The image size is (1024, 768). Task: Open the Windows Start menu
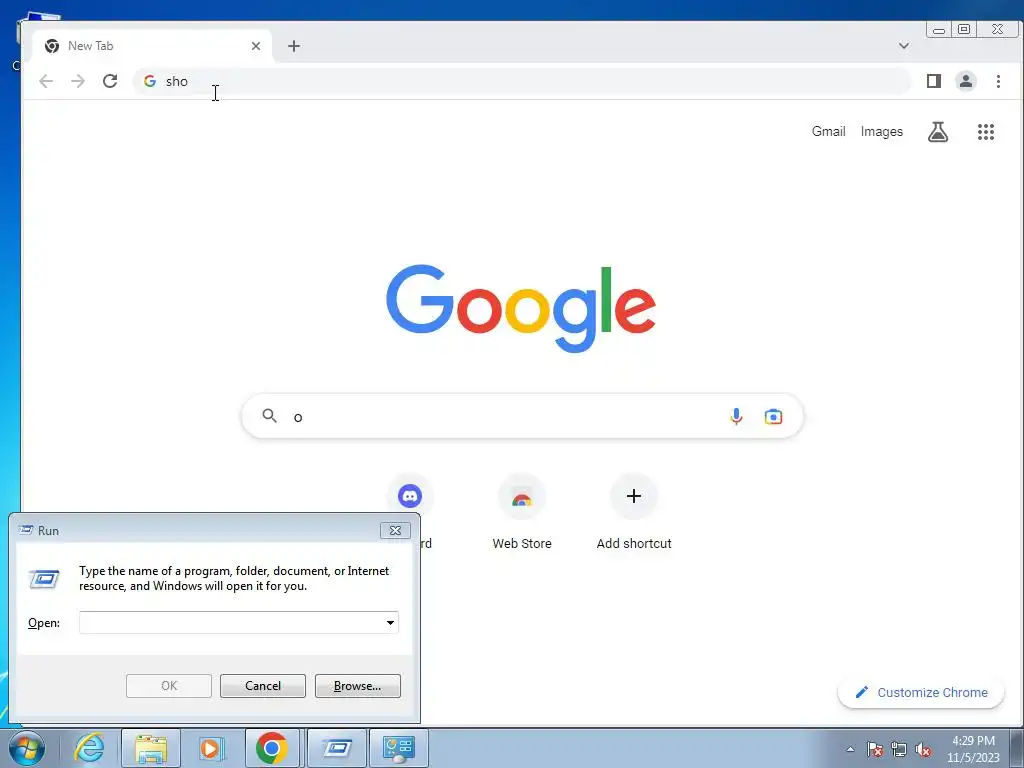[27, 748]
